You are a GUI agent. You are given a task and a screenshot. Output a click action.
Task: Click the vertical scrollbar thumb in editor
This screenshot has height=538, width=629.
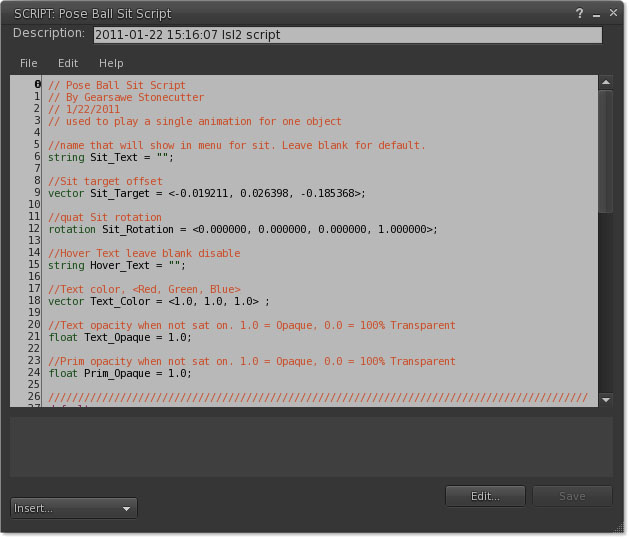point(605,150)
